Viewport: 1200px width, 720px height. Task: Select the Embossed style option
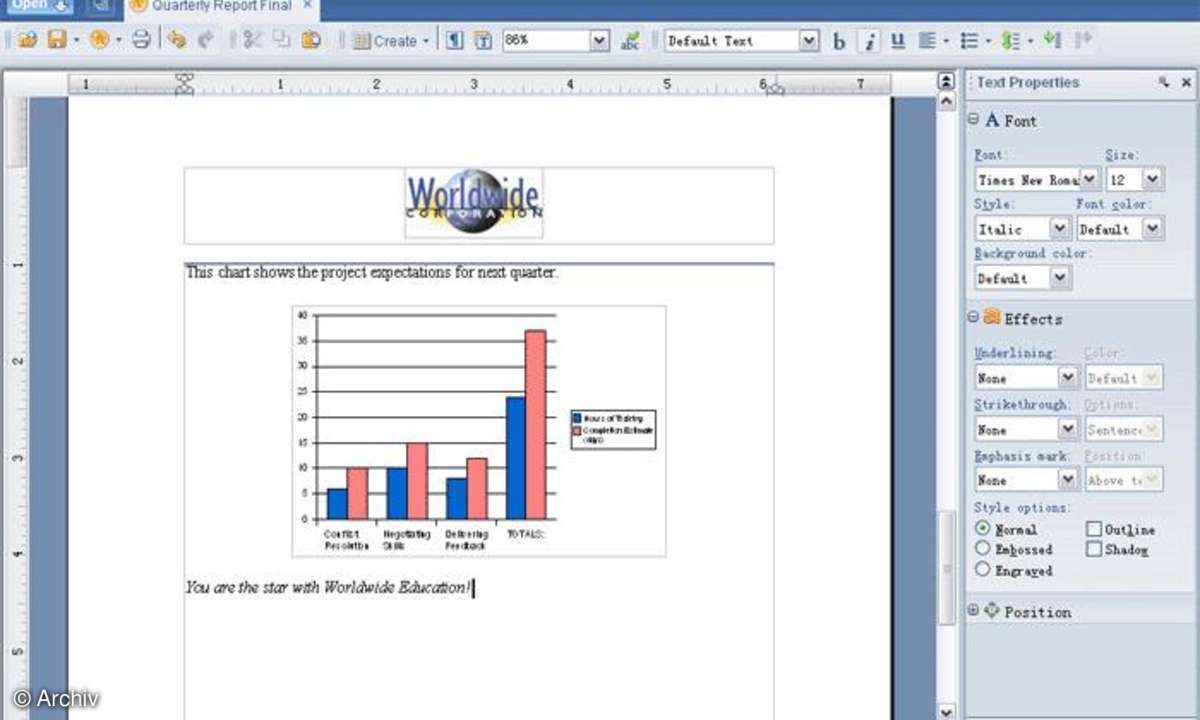(x=982, y=549)
